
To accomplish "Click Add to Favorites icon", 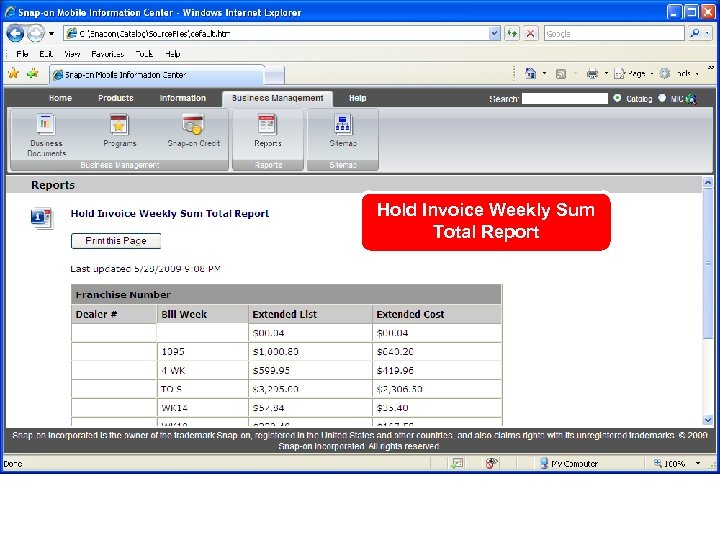I will coord(33,73).
